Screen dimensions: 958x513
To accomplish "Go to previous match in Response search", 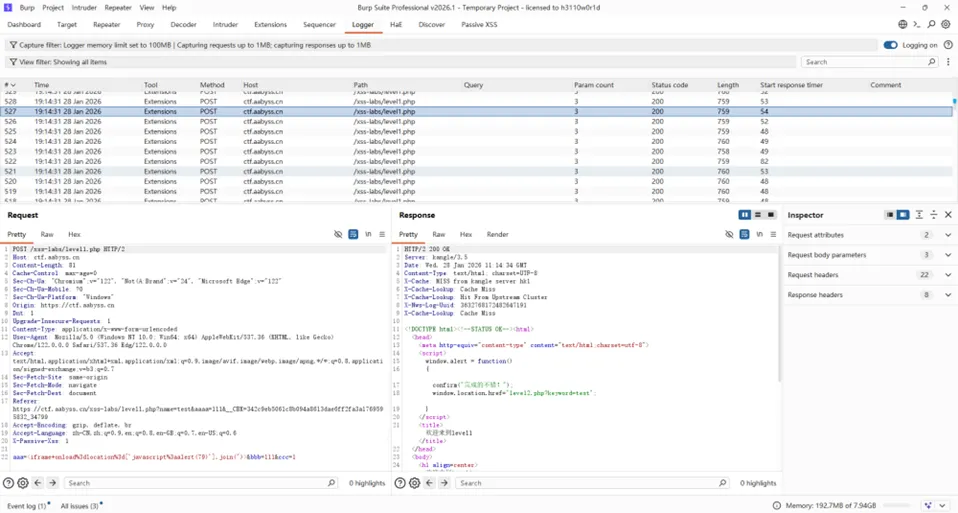I will (x=430, y=483).
